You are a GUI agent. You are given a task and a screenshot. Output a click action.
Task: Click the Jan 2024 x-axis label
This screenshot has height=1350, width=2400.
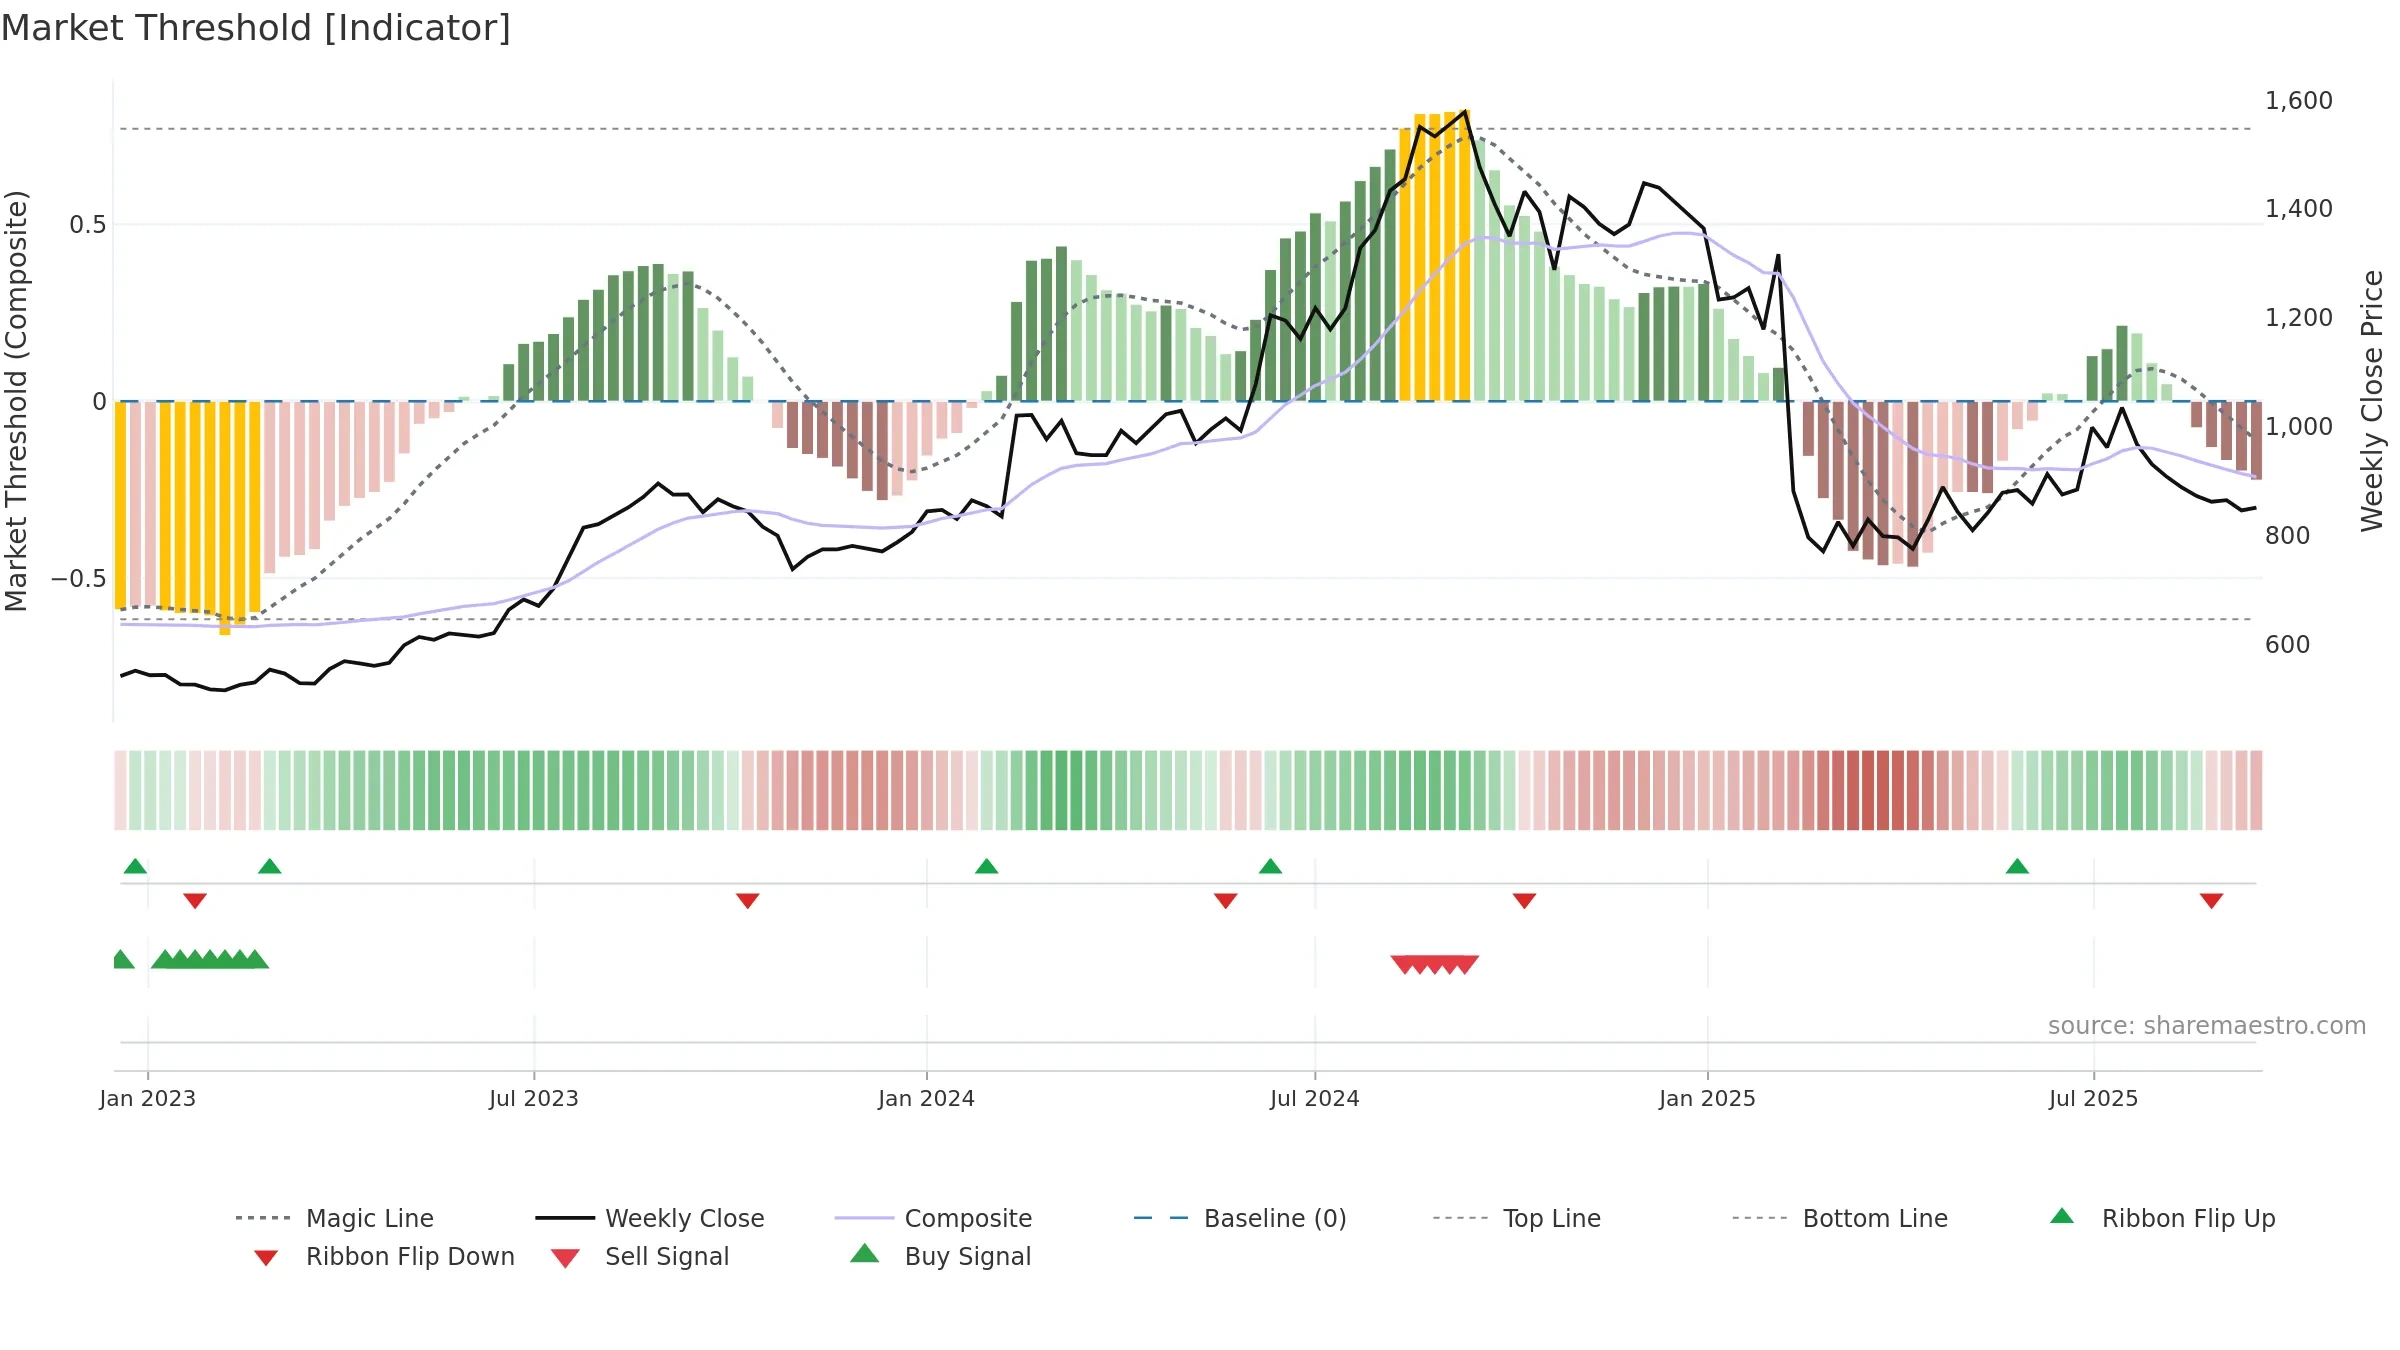point(926,1098)
